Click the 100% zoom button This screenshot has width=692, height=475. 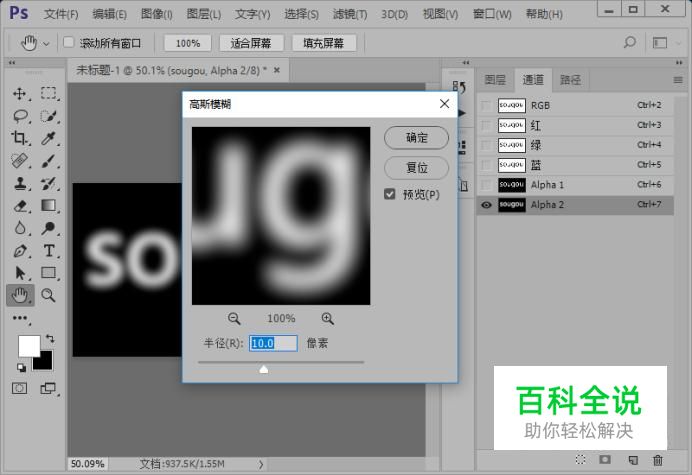[x=188, y=43]
